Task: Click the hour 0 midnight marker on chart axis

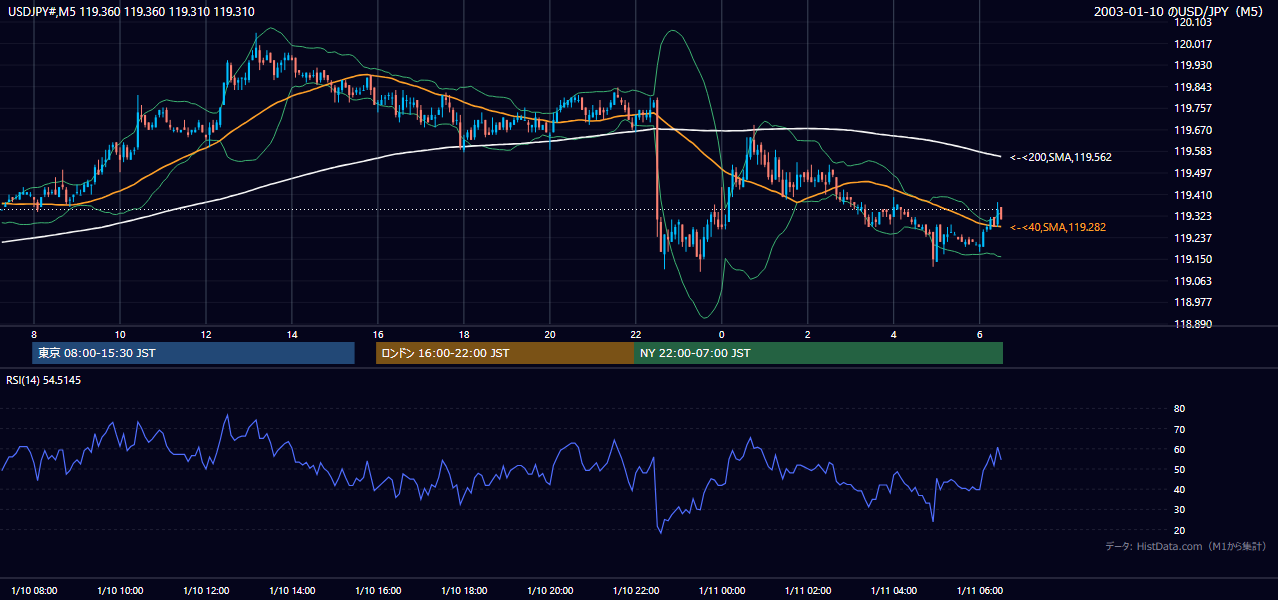Action: point(721,334)
